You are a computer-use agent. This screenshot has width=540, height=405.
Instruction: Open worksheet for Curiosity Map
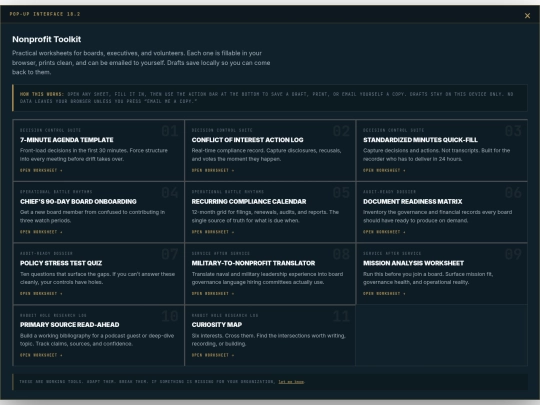[x=213, y=355]
